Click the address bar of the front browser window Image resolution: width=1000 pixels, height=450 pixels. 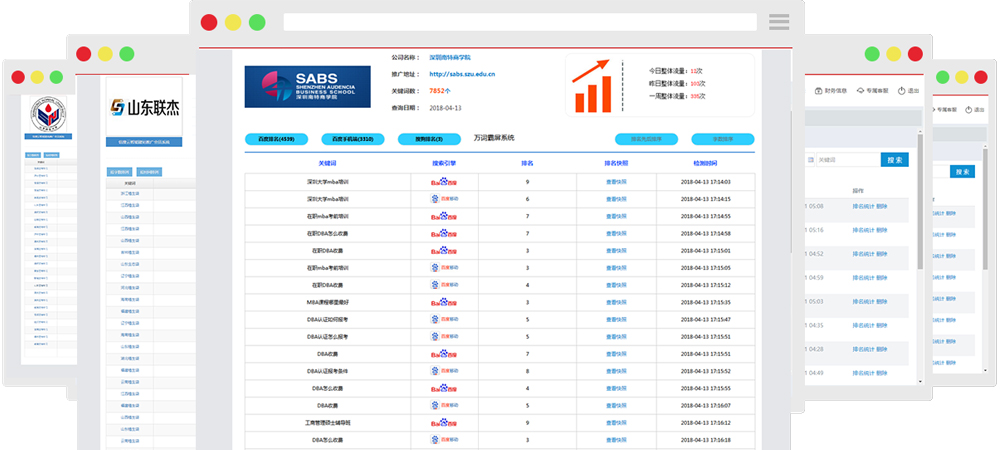(520, 22)
